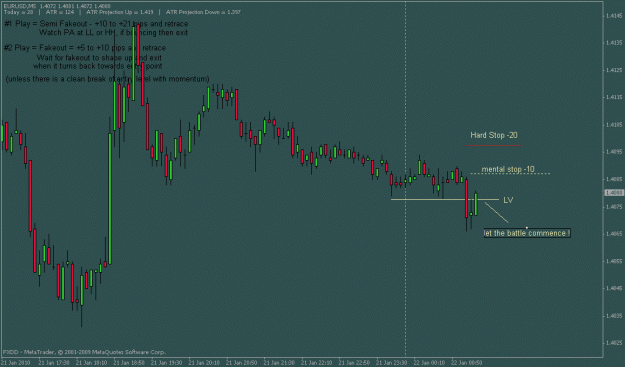Select 'Wait for fakeout to shape up' text

click(x=99, y=58)
